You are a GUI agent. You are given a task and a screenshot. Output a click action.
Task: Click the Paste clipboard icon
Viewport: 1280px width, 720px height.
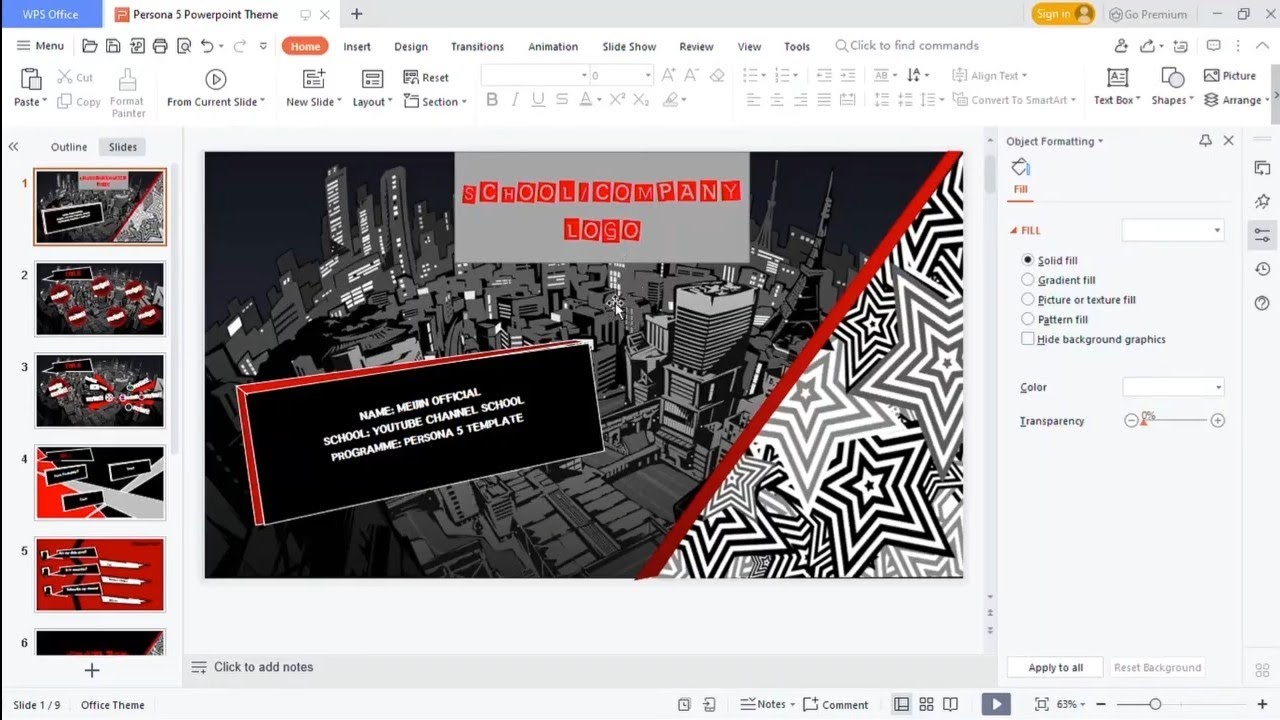(x=31, y=79)
